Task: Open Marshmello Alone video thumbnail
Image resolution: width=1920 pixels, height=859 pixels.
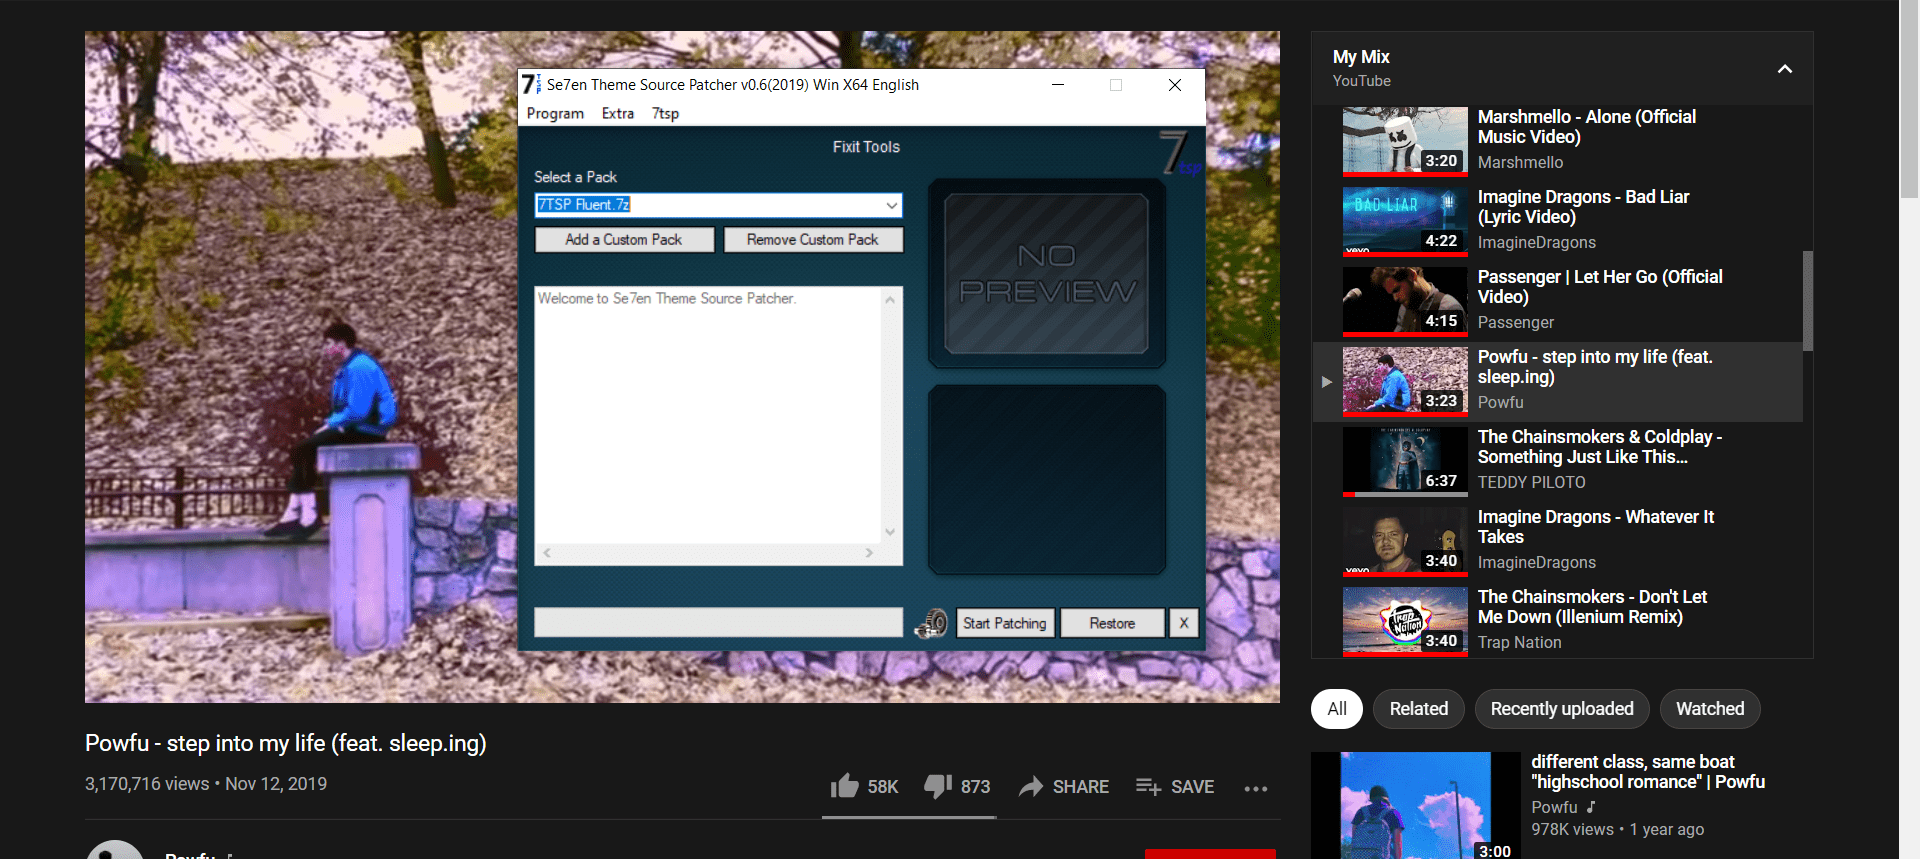Action: click(x=1405, y=141)
